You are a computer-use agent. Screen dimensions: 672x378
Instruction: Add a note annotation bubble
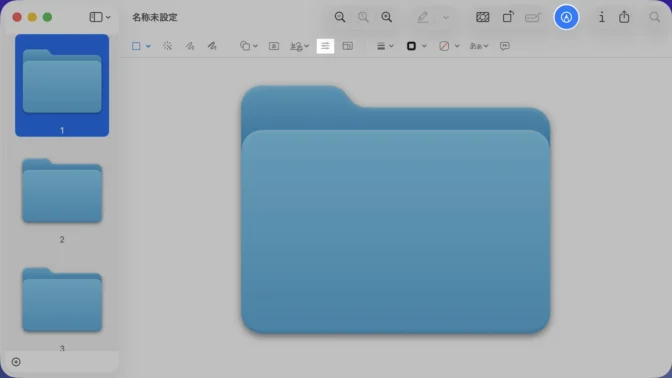click(x=505, y=46)
